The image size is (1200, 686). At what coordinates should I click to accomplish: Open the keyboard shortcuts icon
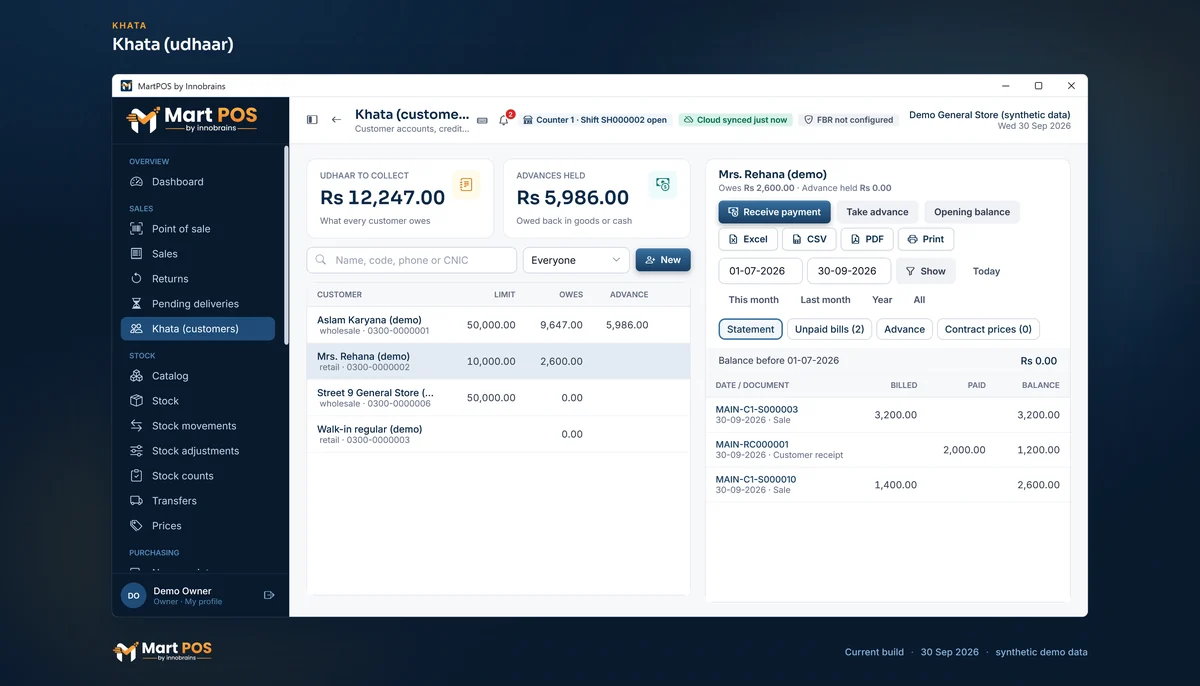(x=482, y=120)
